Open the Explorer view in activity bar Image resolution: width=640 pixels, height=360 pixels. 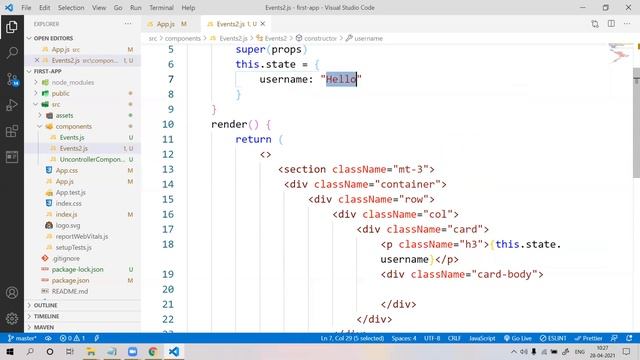click(x=12, y=27)
